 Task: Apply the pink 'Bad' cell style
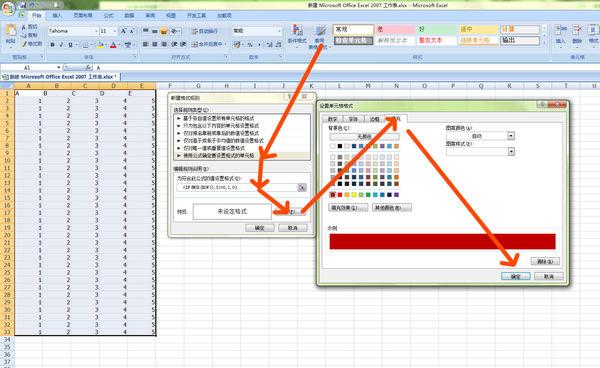[395, 29]
